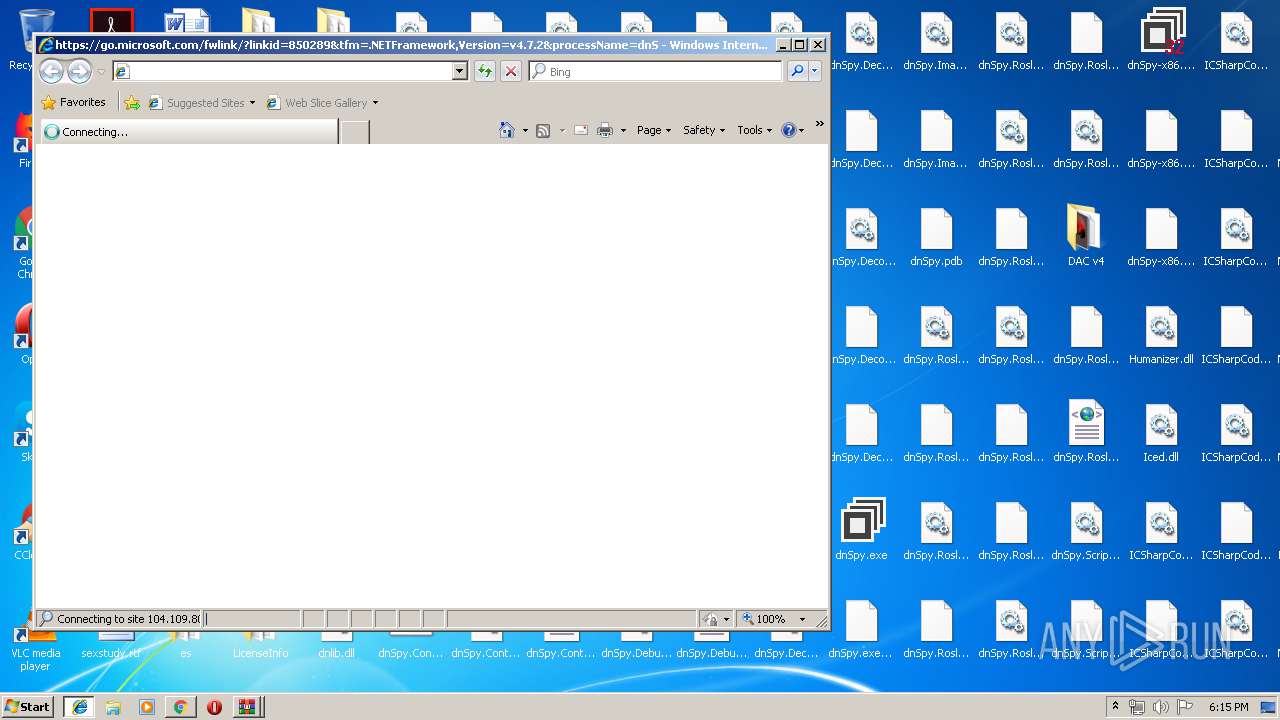
Task: Select the Iced.dll file
Action: pyautogui.click(x=1161, y=432)
